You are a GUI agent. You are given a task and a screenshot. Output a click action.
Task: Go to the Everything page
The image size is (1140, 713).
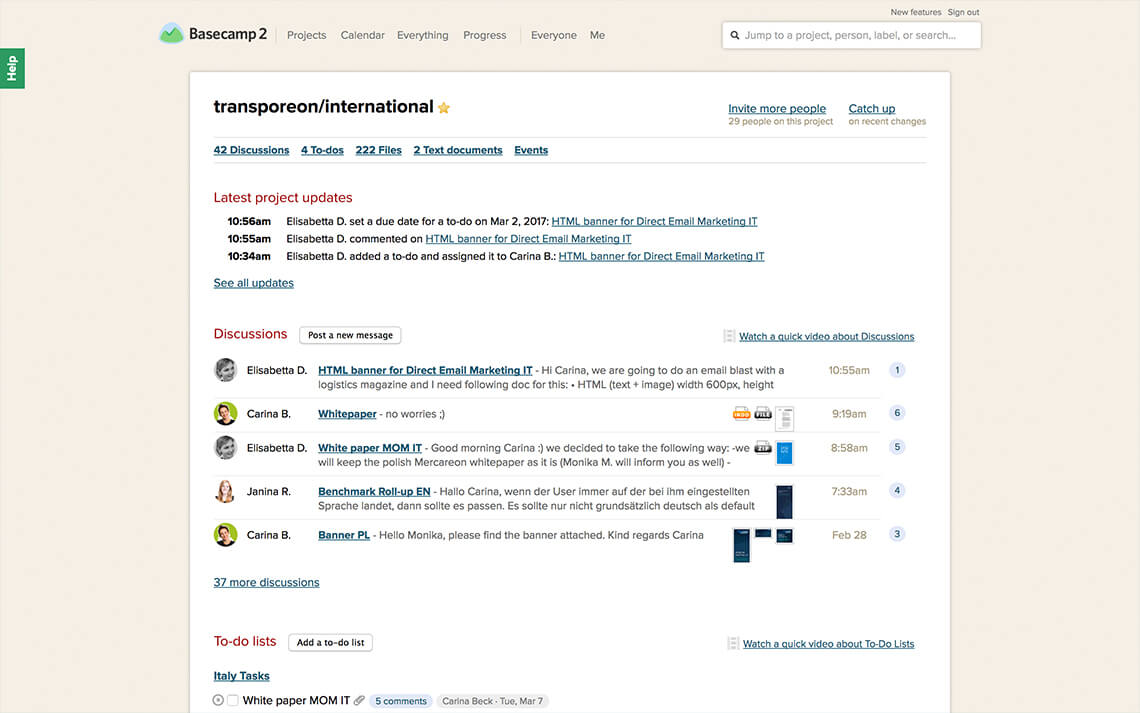click(422, 35)
